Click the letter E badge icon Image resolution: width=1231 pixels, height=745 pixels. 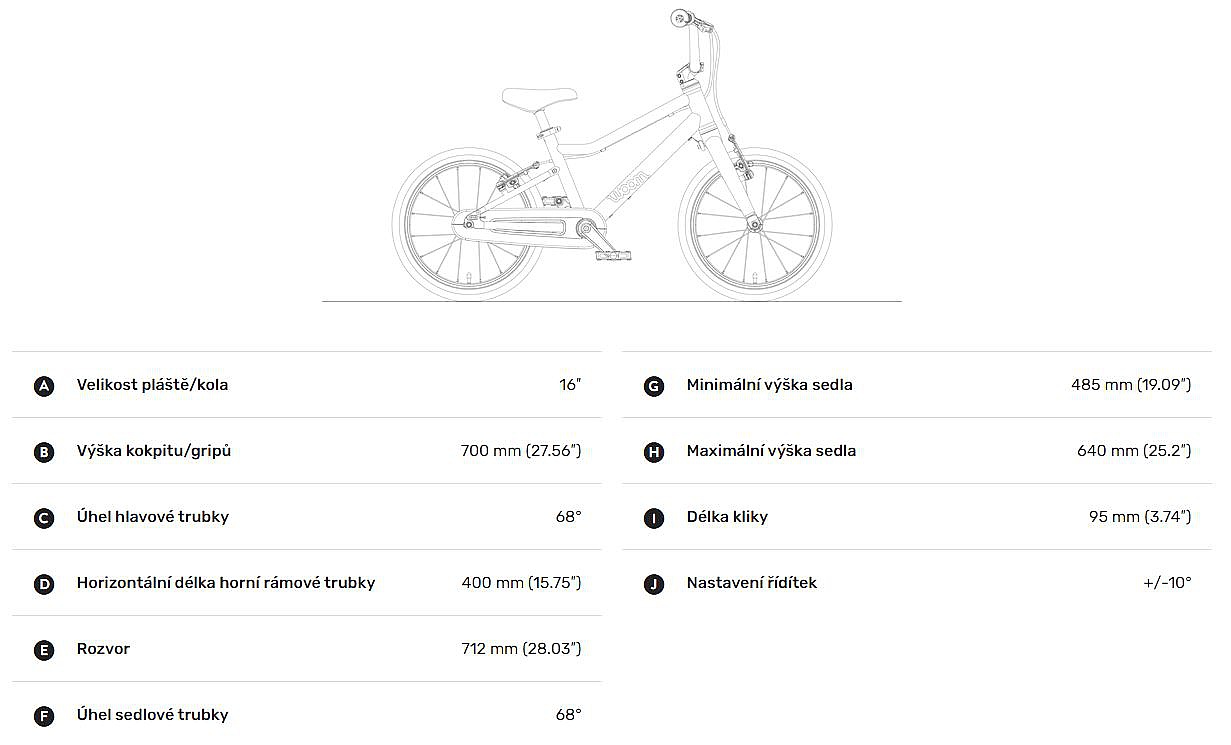click(44, 650)
